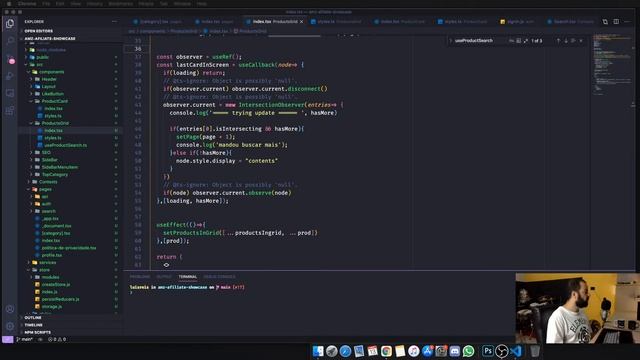This screenshot has height=360, width=640.
Task: Open the Debug Console panel tab
Action: [220, 277]
